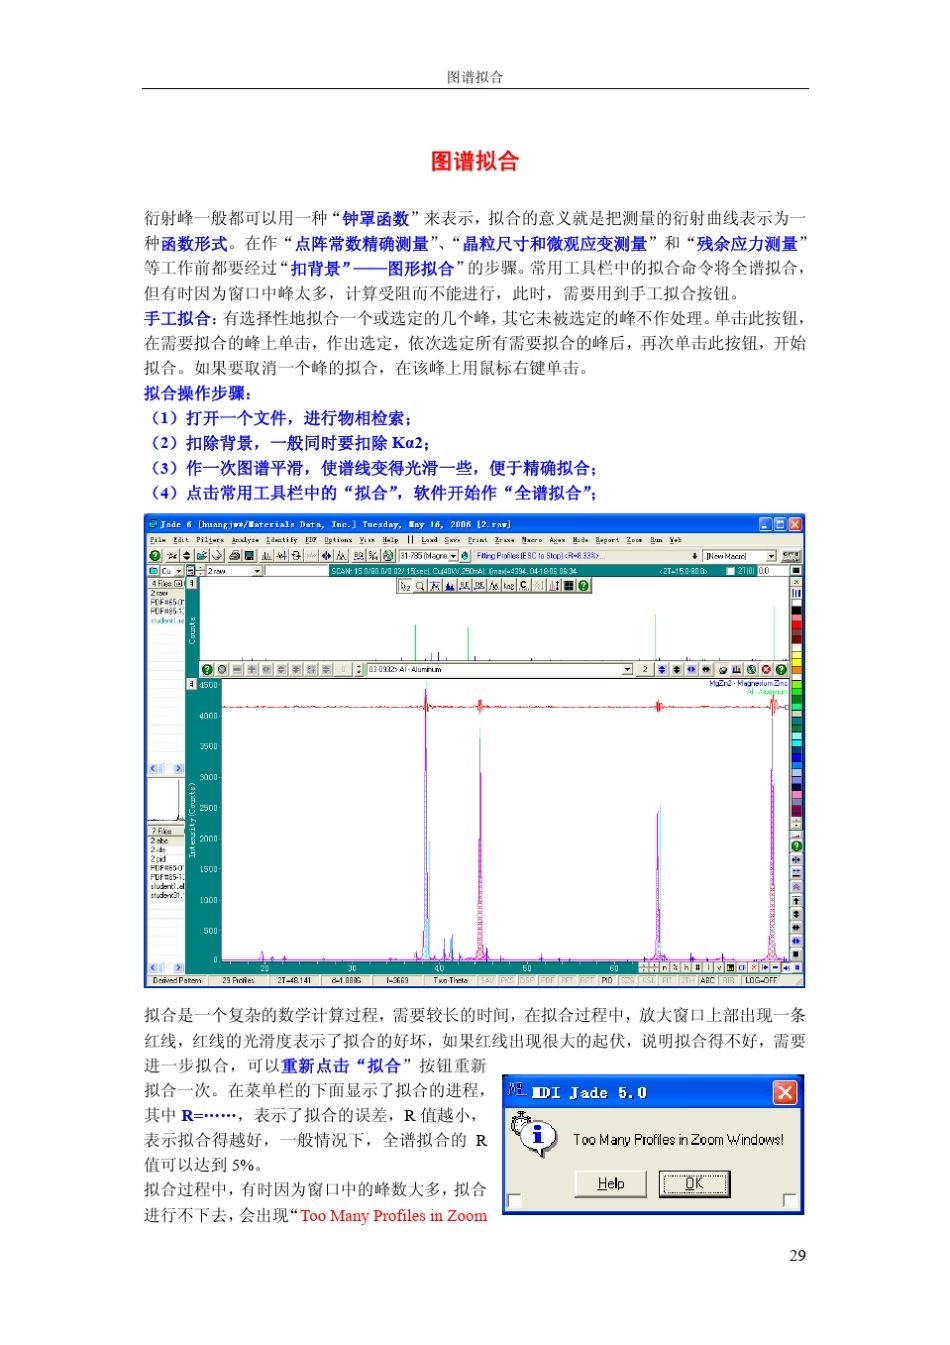Toggle PKS button in status bar
950x1345 pixels.
[507, 980]
